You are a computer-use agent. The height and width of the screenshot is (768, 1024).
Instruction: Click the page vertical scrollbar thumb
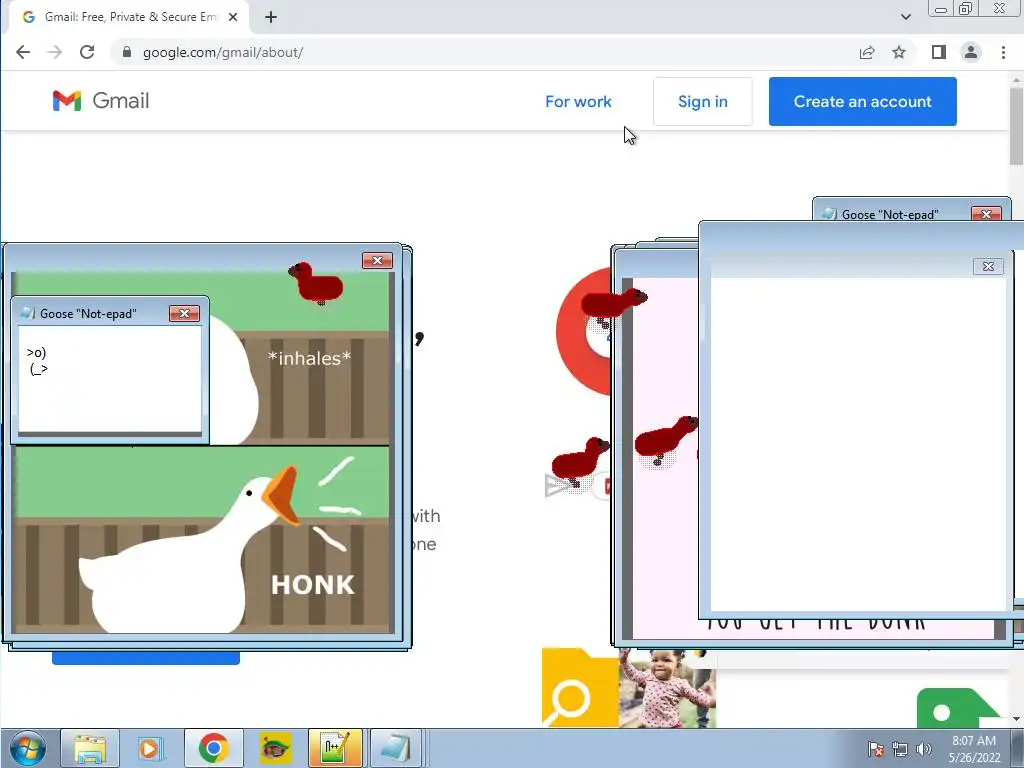click(1016, 125)
